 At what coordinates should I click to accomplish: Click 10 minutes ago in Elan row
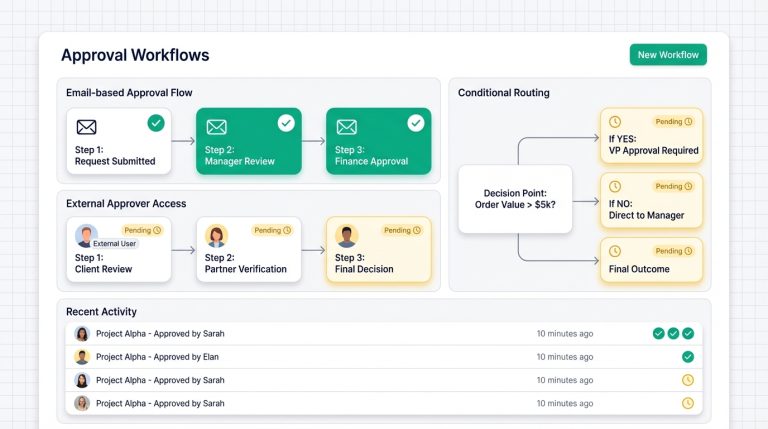(x=565, y=357)
